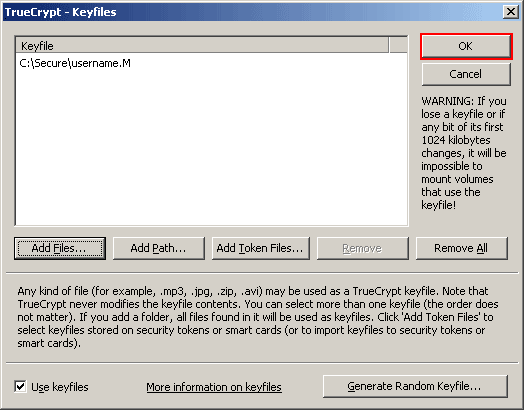This screenshot has height=410, width=524.
Task: Choose the Add Path button
Action: point(159,248)
